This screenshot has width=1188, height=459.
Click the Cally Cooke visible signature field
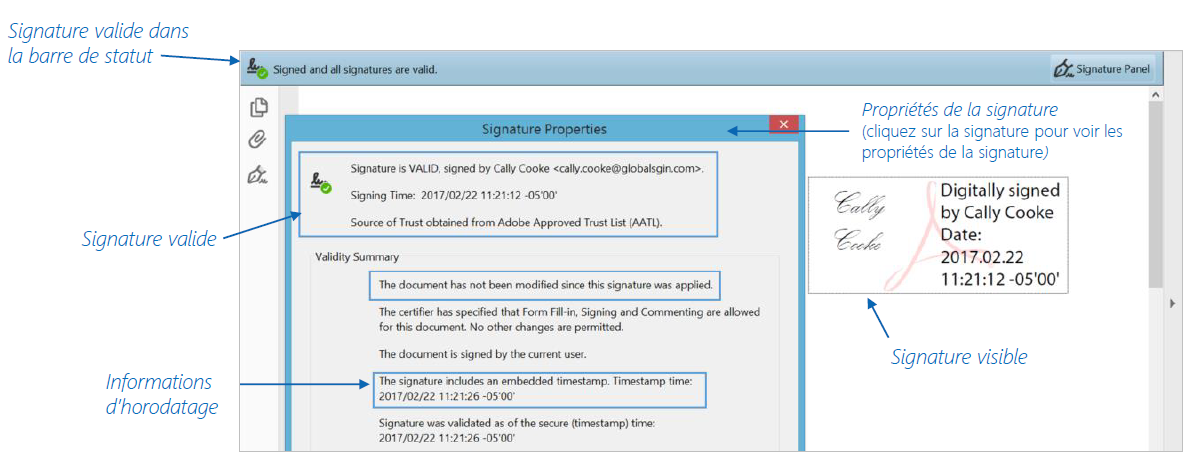(x=938, y=236)
